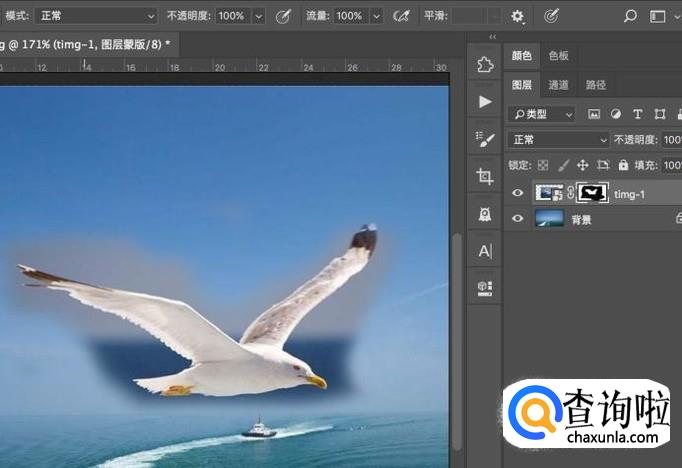Open the 路径 panel tab
Screen dimensions: 682x468
[x=596, y=85]
